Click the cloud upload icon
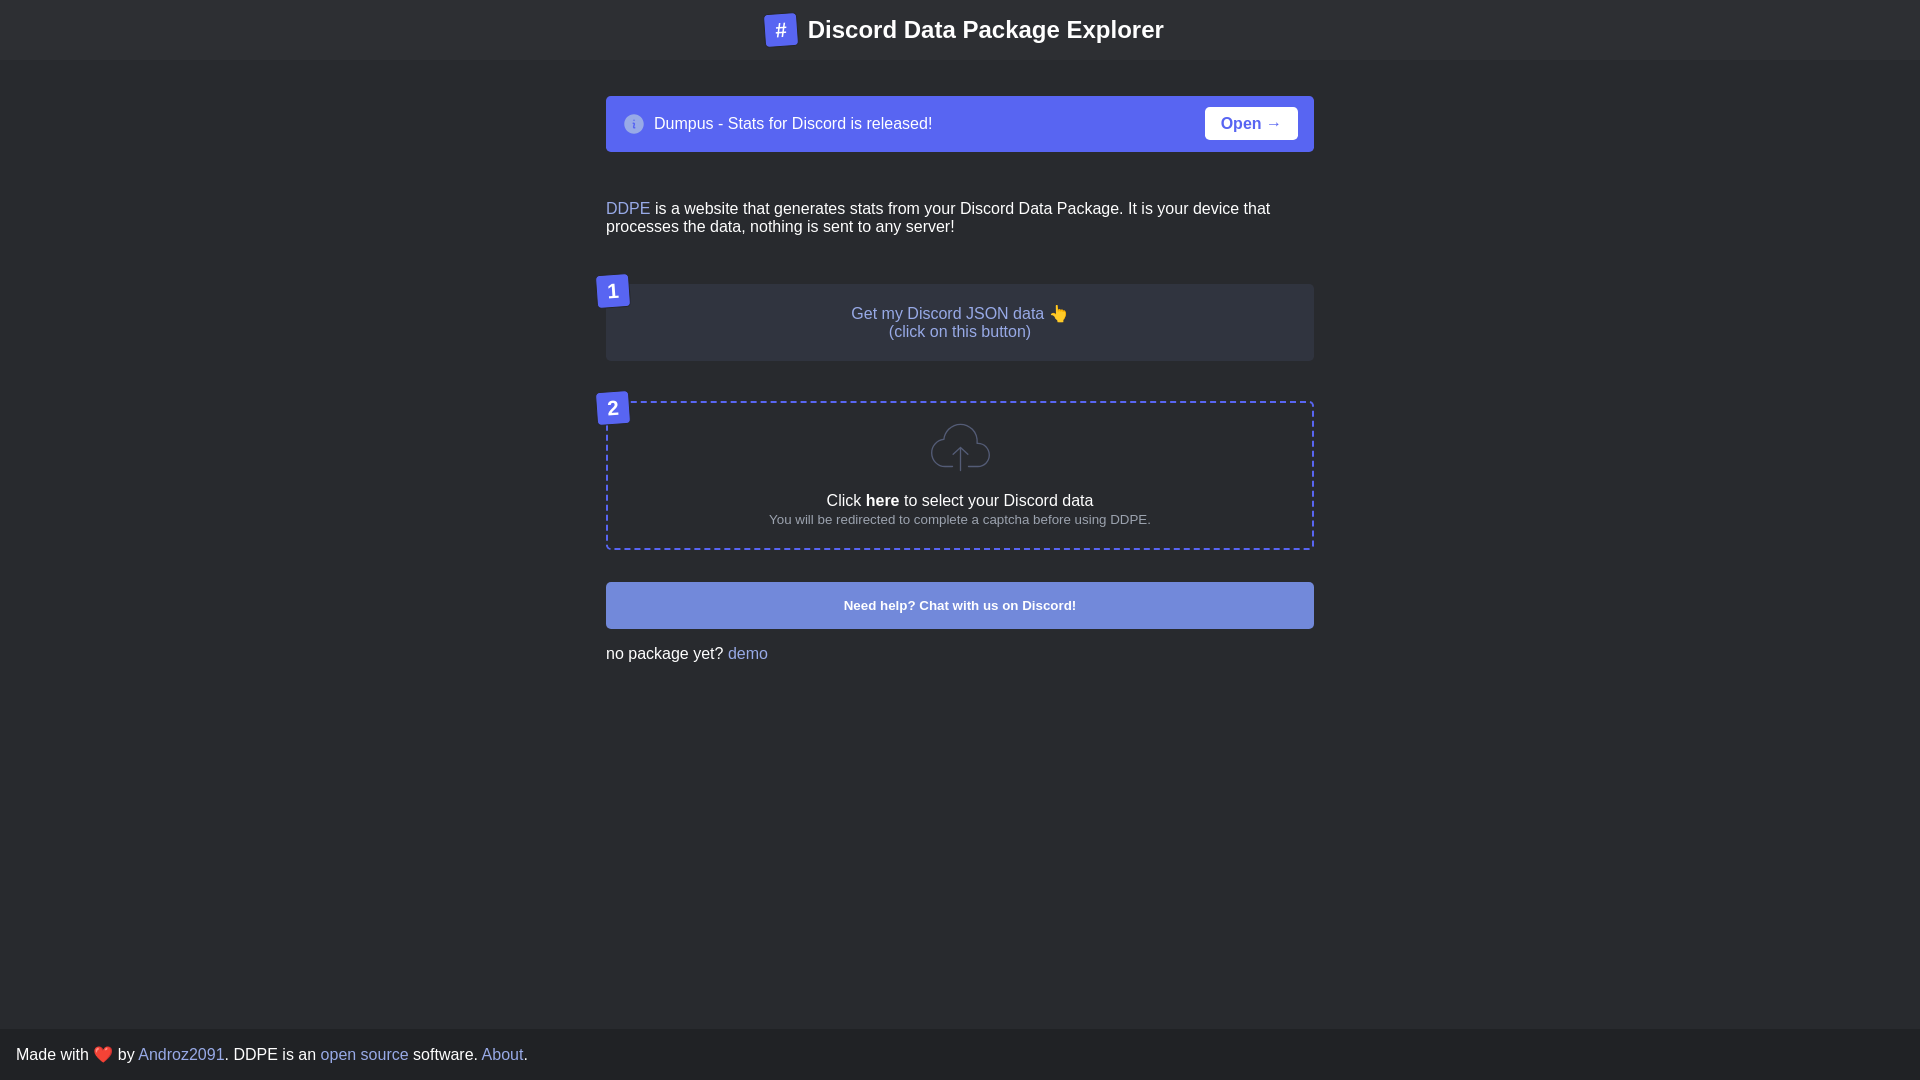Image resolution: width=1920 pixels, height=1080 pixels. click(960, 447)
